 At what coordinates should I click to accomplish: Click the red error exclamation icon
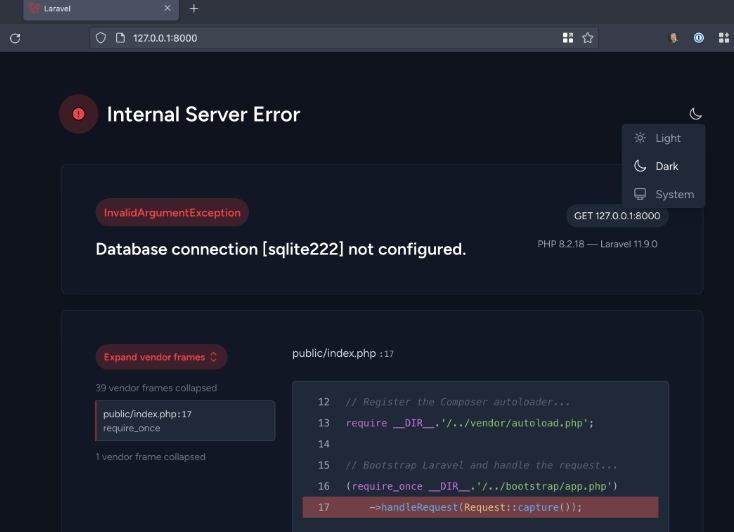(x=79, y=114)
